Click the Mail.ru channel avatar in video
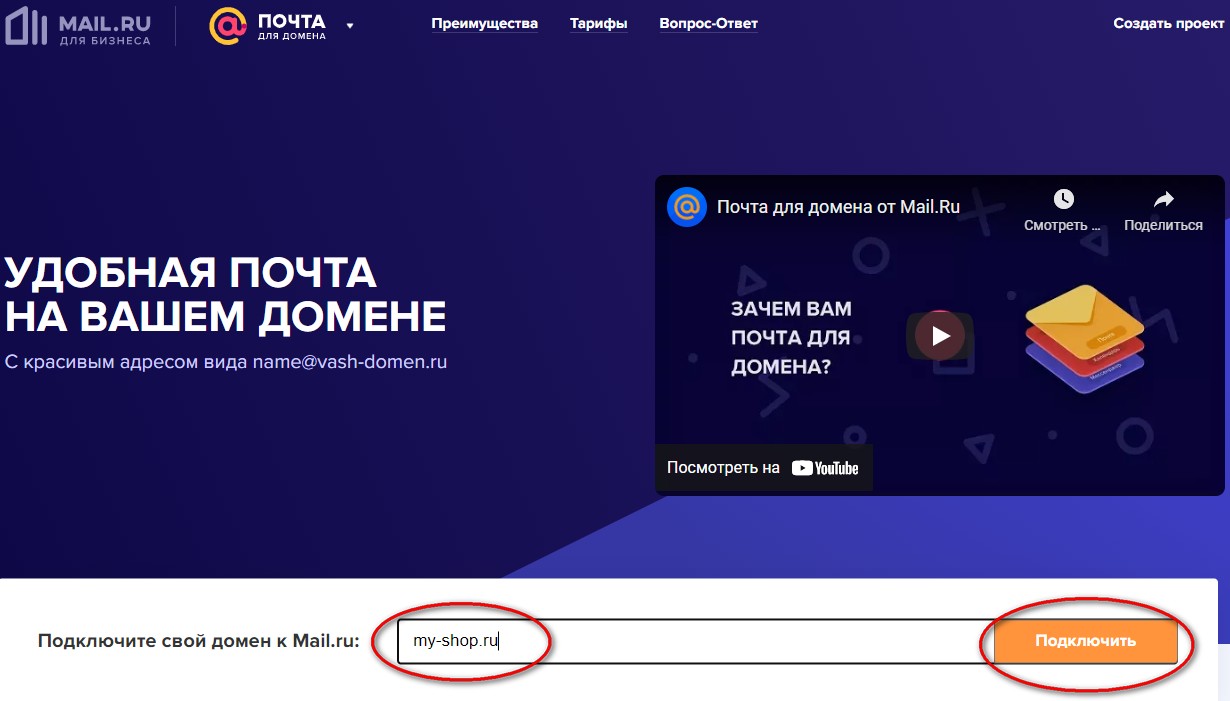The height and width of the screenshot is (701, 1230). pyautogui.click(x=687, y=207)
